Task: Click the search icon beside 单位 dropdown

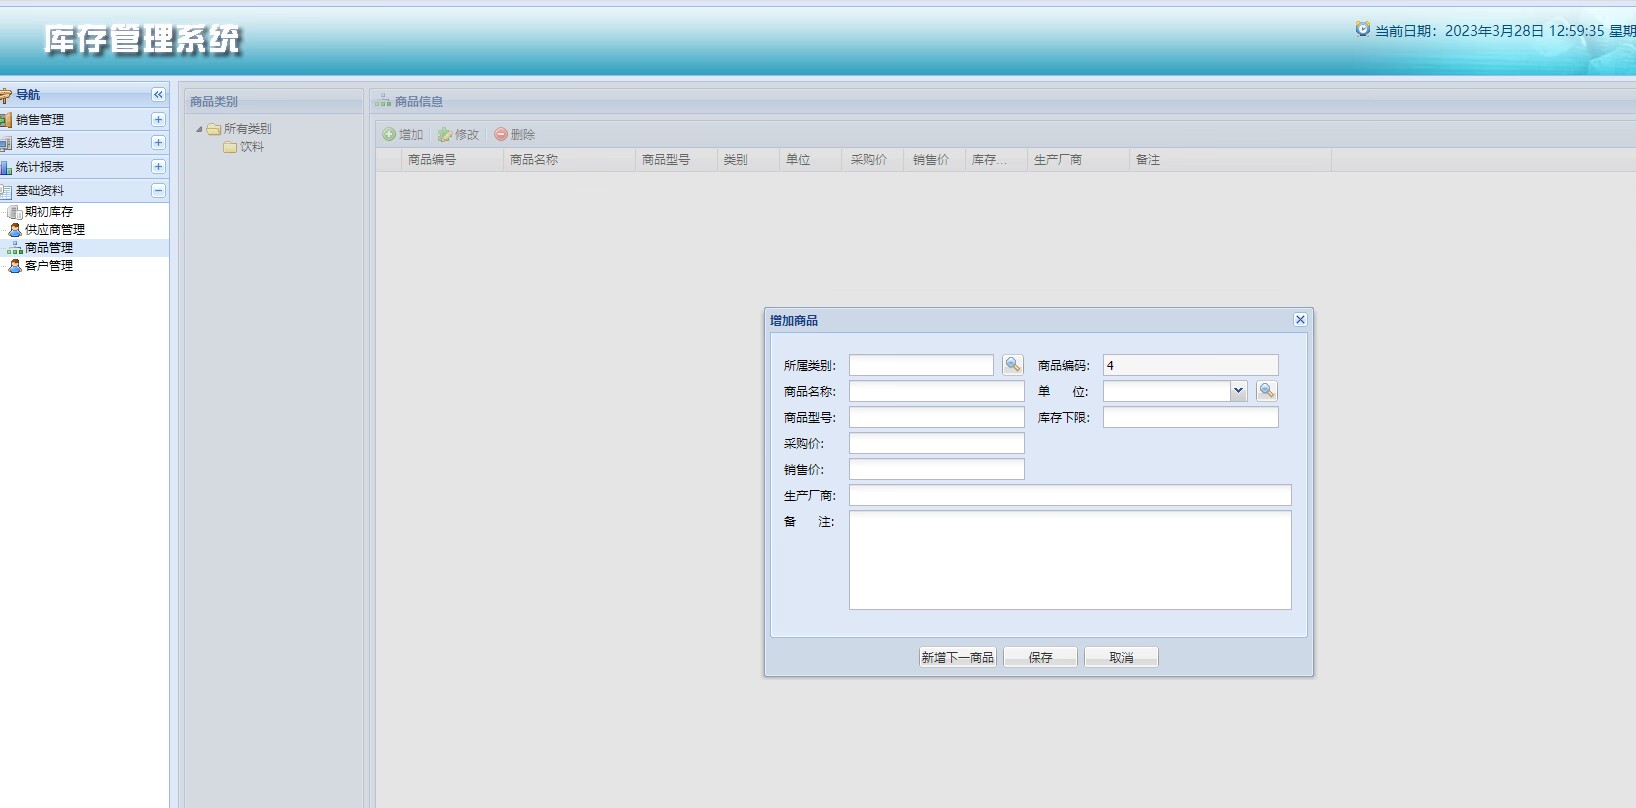Action: coord(1266,391)
